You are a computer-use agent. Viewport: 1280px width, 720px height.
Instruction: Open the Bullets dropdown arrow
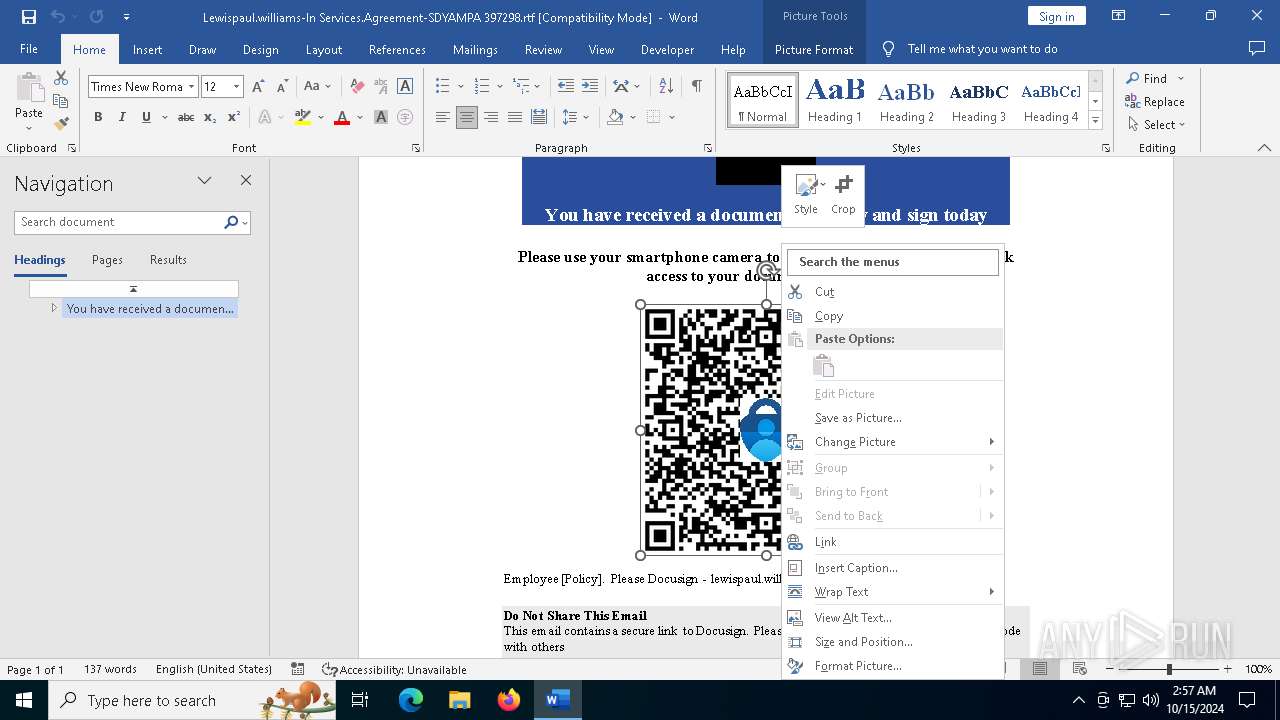point(460,86)
